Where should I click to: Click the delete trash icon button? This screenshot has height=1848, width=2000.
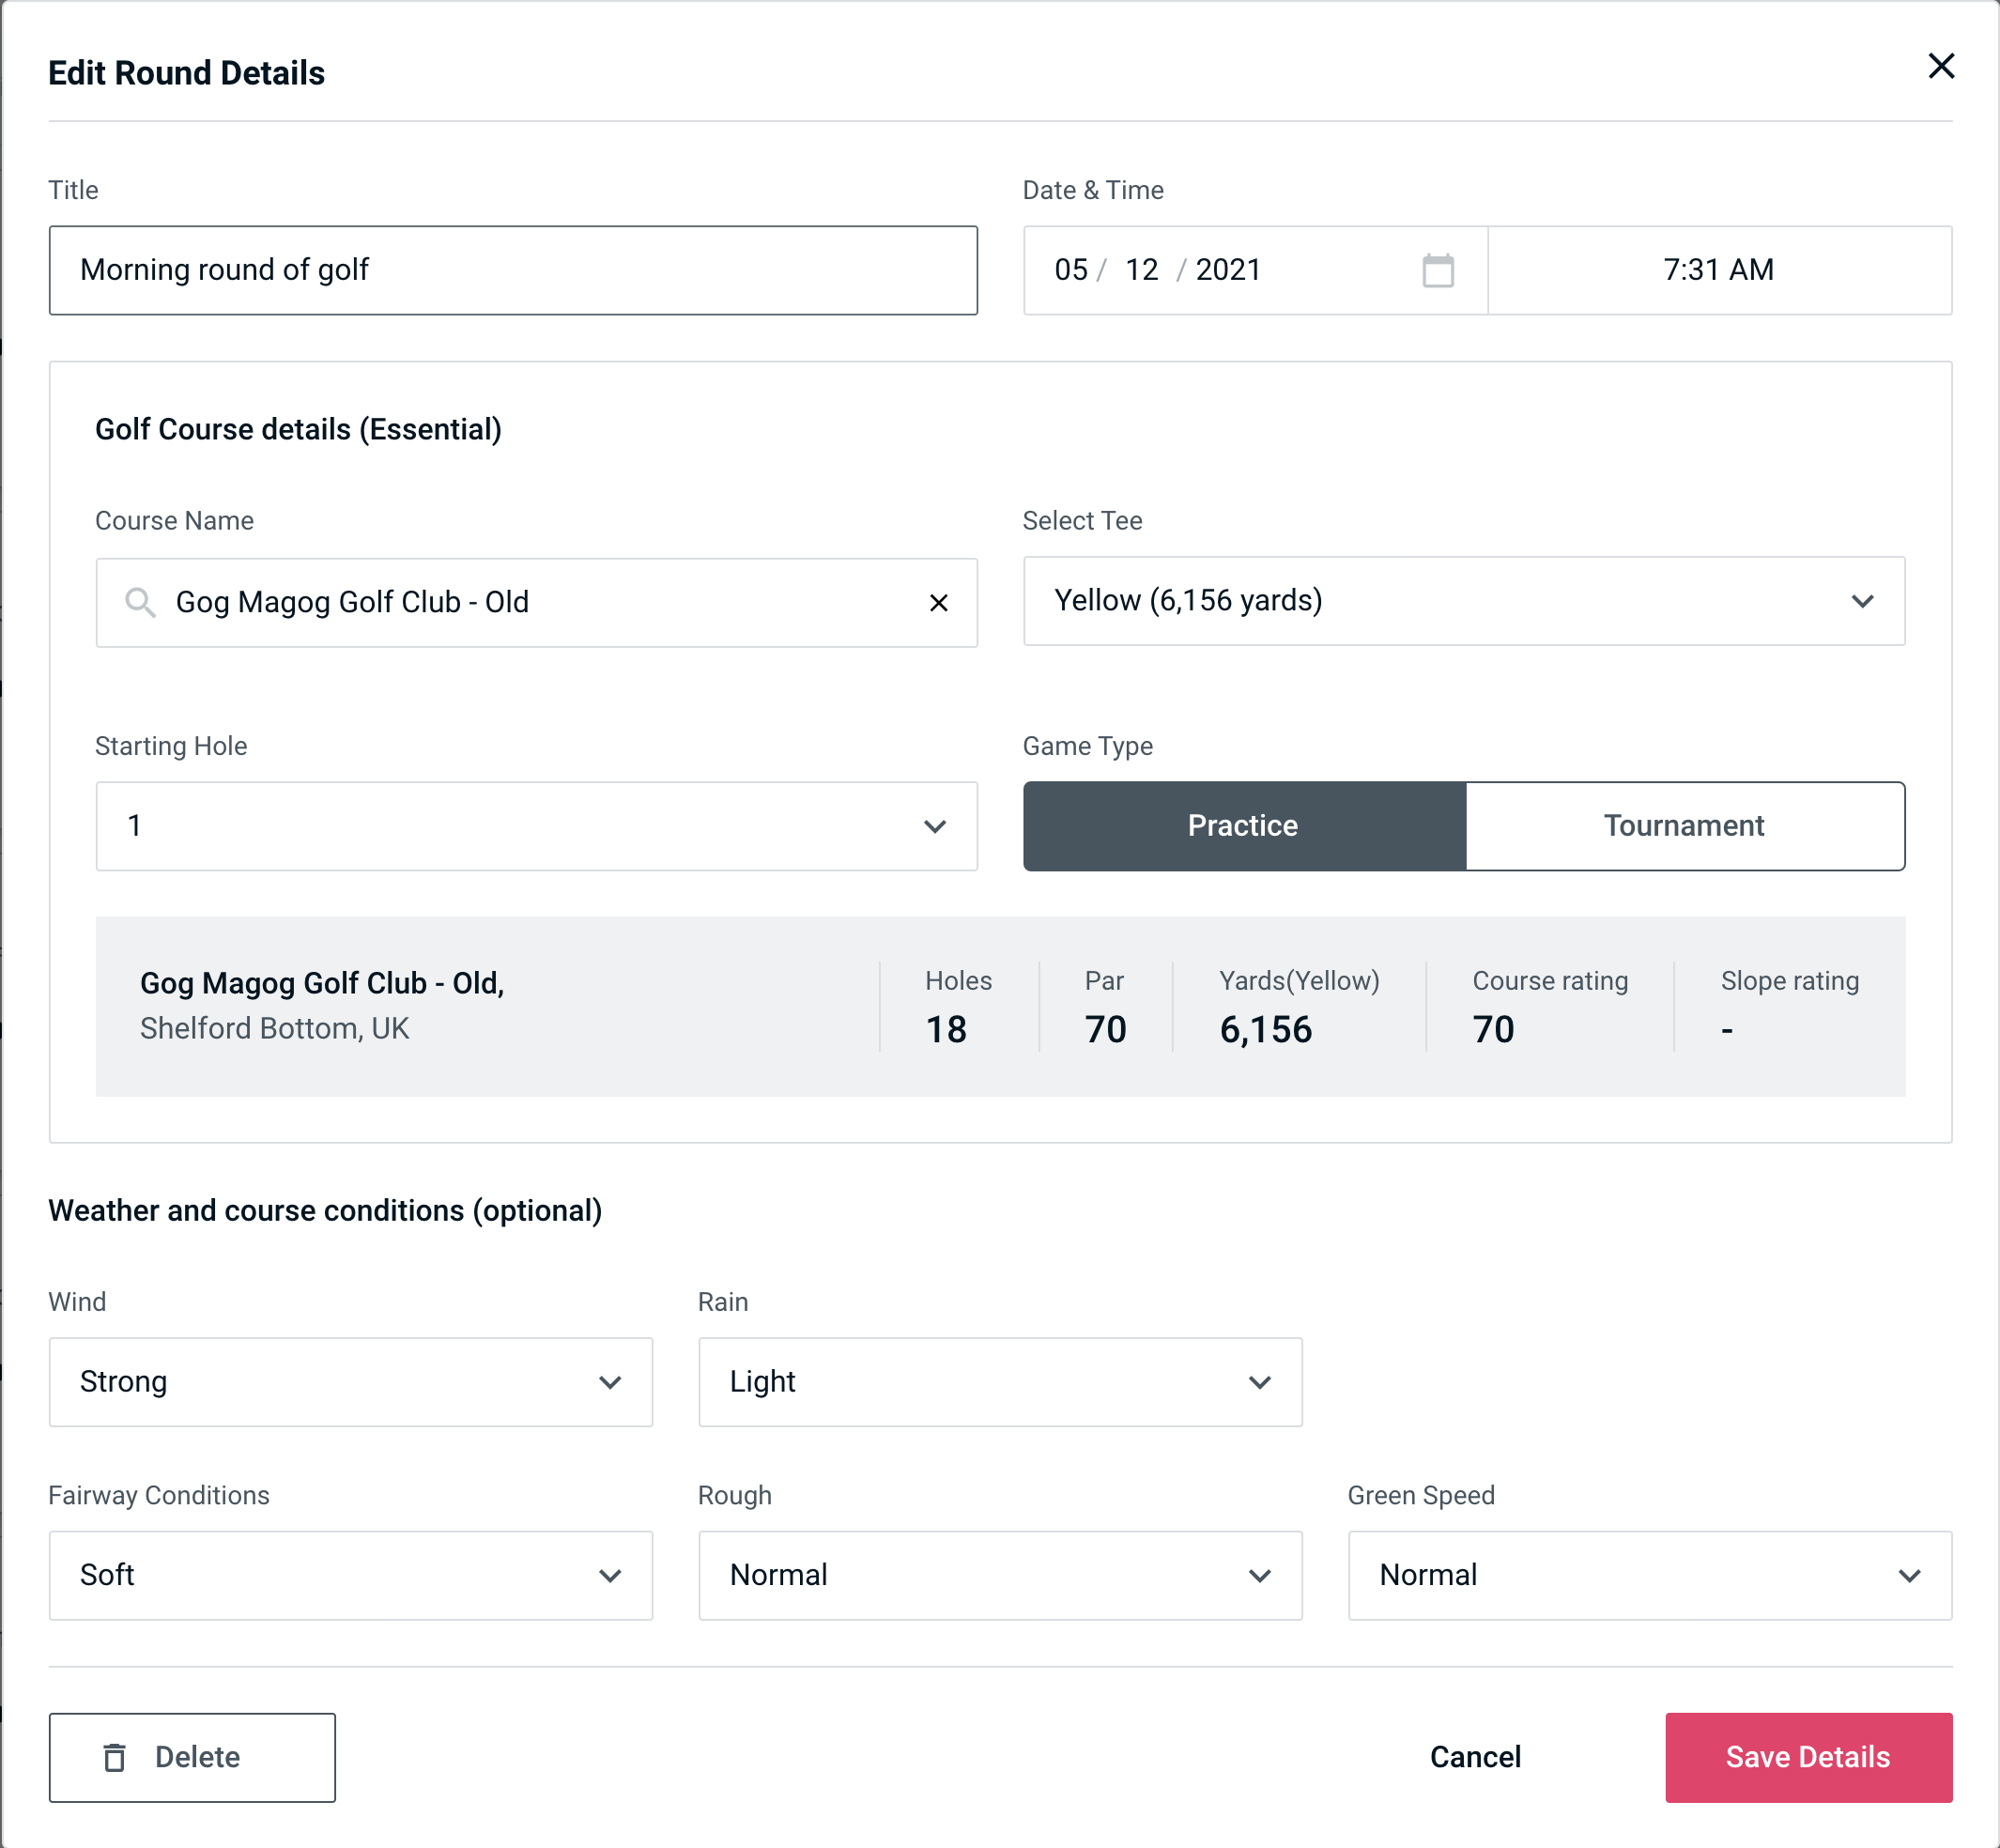116,1756
